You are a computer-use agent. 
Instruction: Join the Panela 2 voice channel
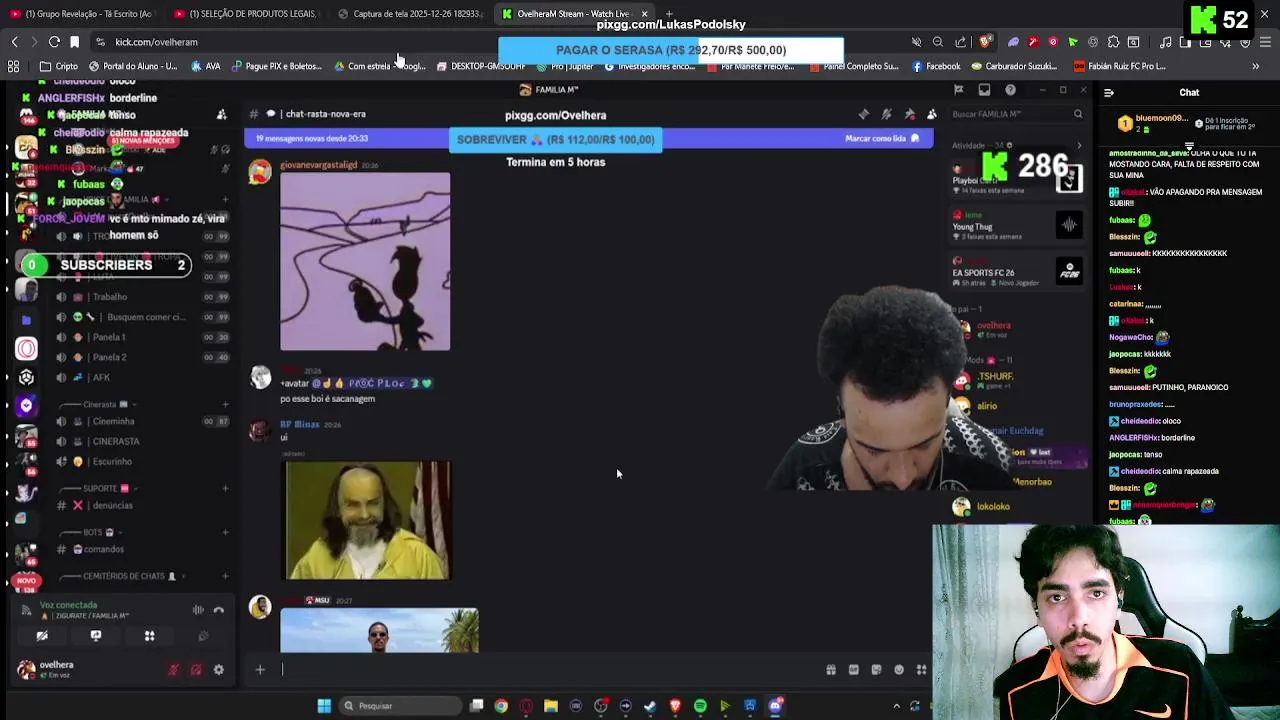[143, 357]
